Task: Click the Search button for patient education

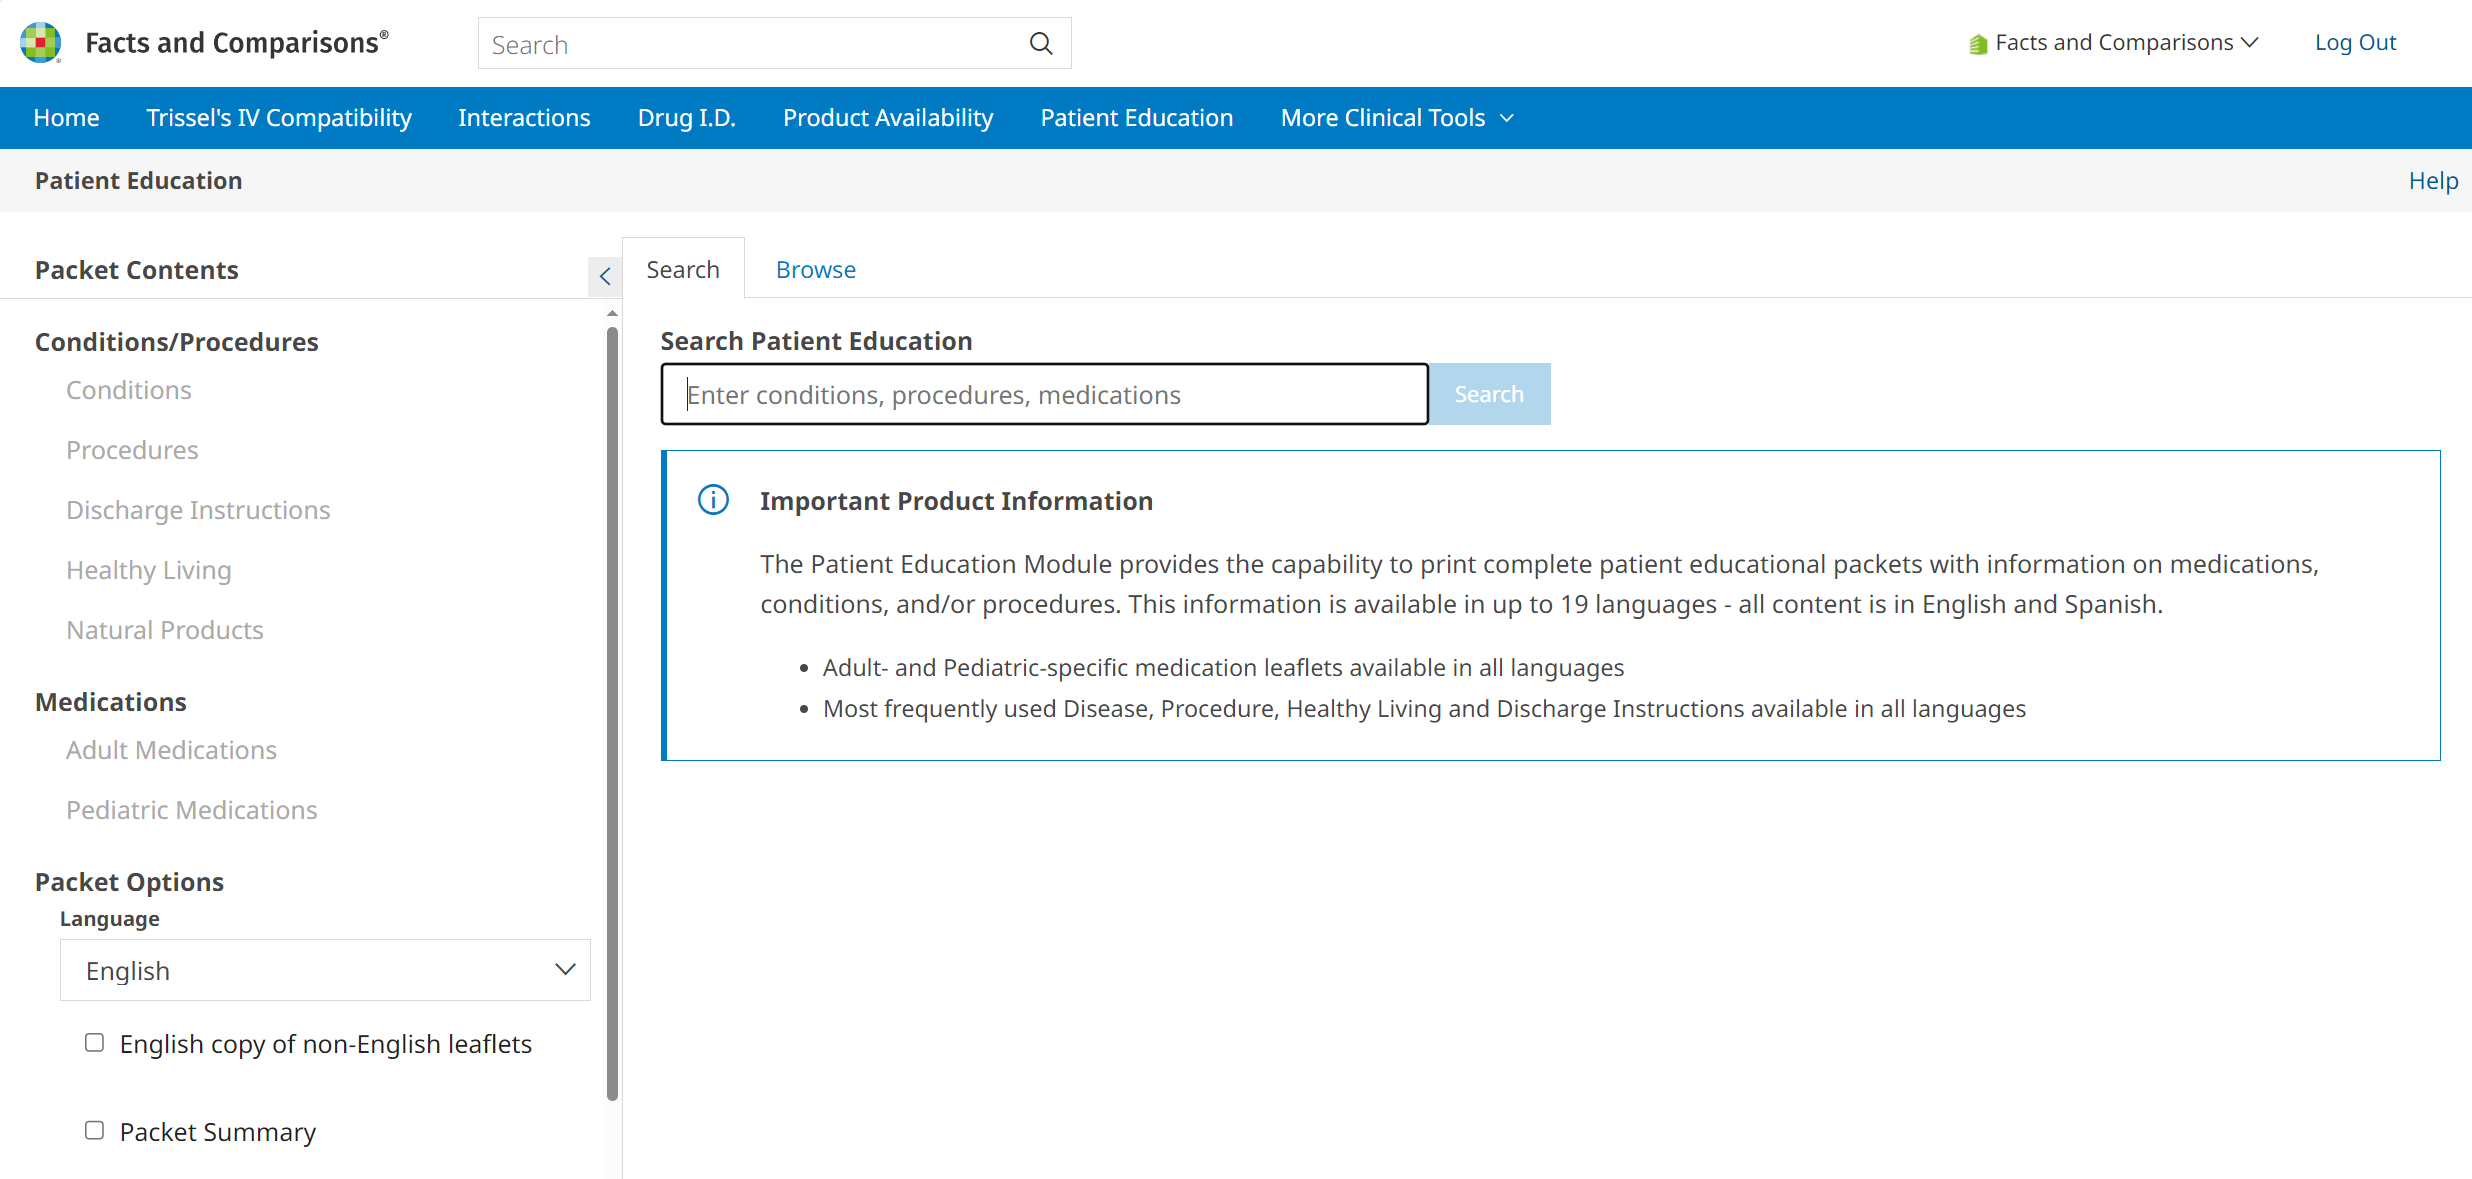Action: tap(1488, 394)
